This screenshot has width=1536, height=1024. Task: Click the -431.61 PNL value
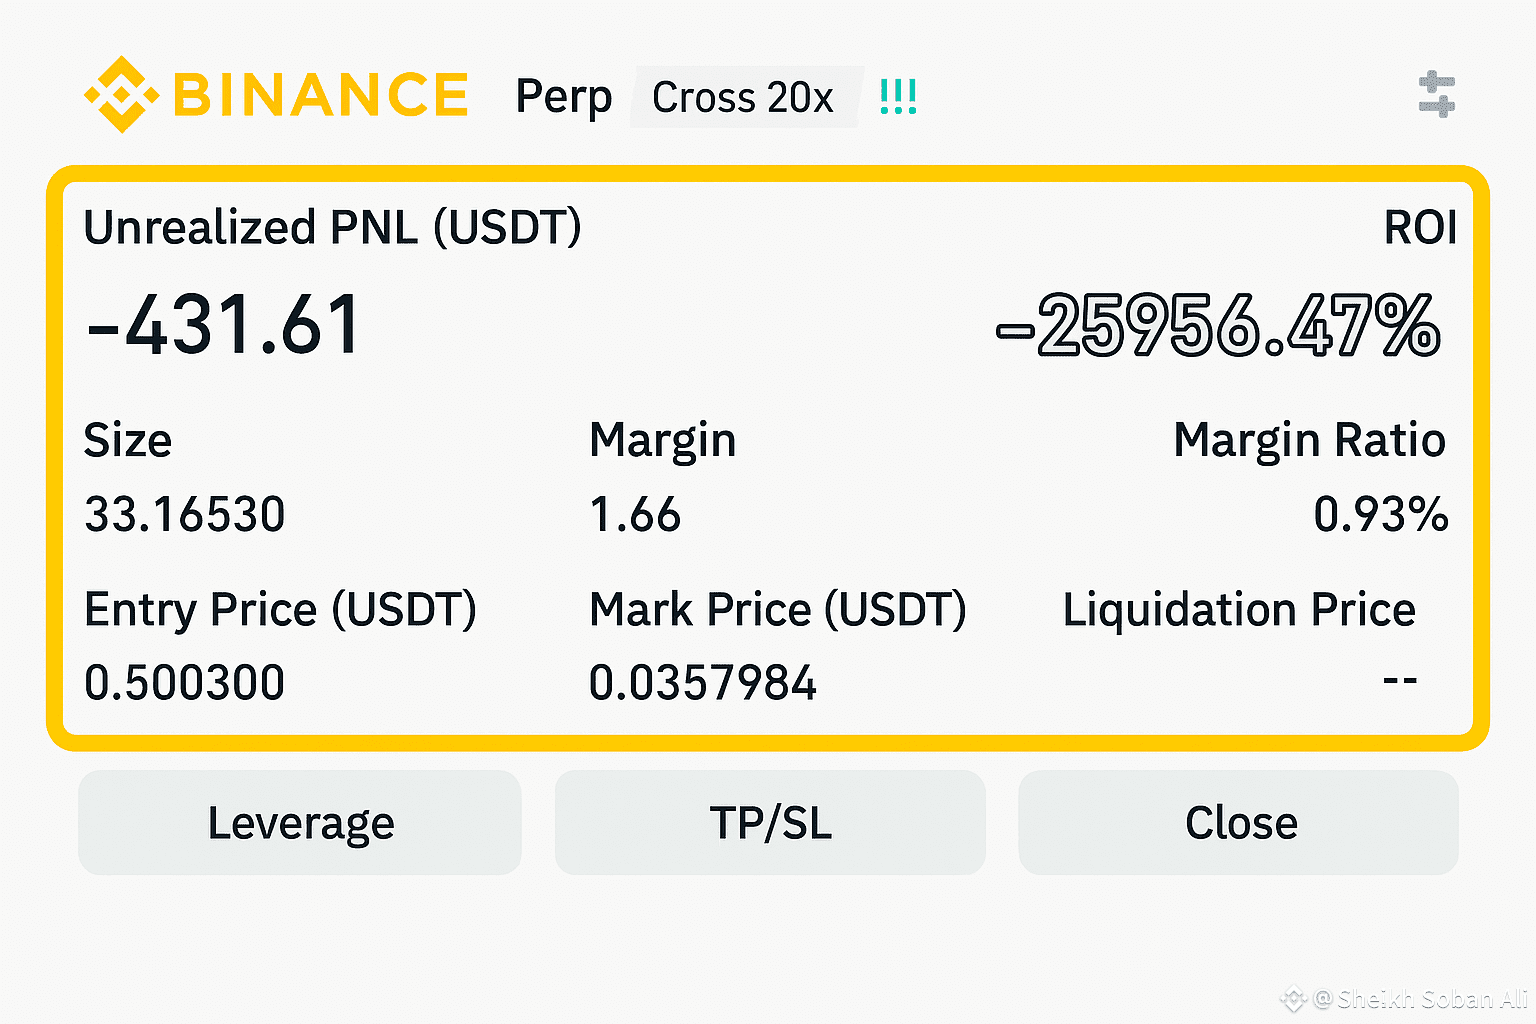click(x=224, y=325)
